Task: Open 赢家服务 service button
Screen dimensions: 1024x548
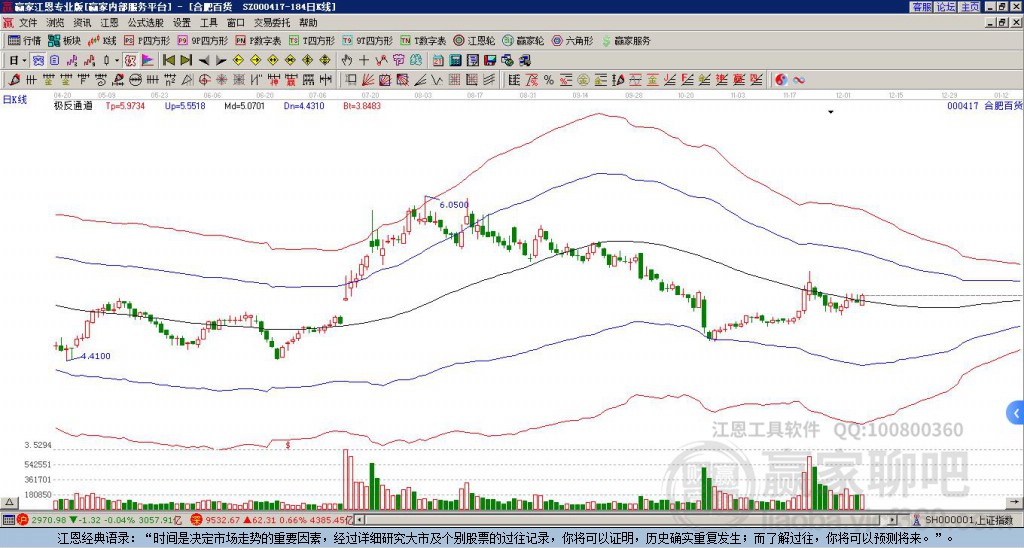Action: (x=626, y=40)
